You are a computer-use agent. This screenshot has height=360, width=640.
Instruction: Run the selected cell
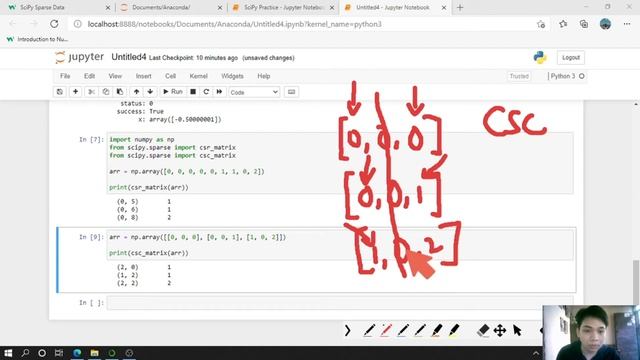point(173,92)
